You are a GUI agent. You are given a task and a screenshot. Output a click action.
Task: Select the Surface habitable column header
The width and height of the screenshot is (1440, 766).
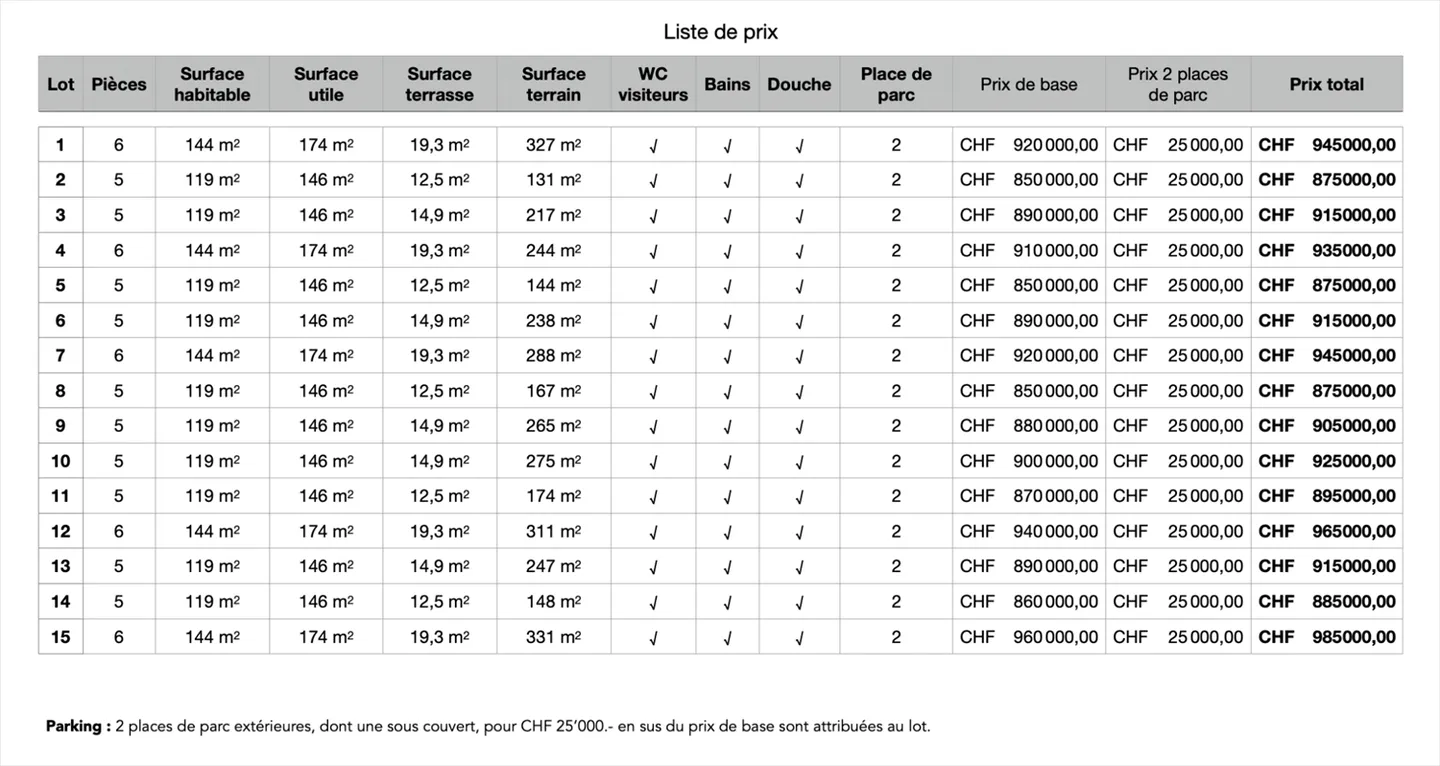pyautogui.click(x=212, y=84)
